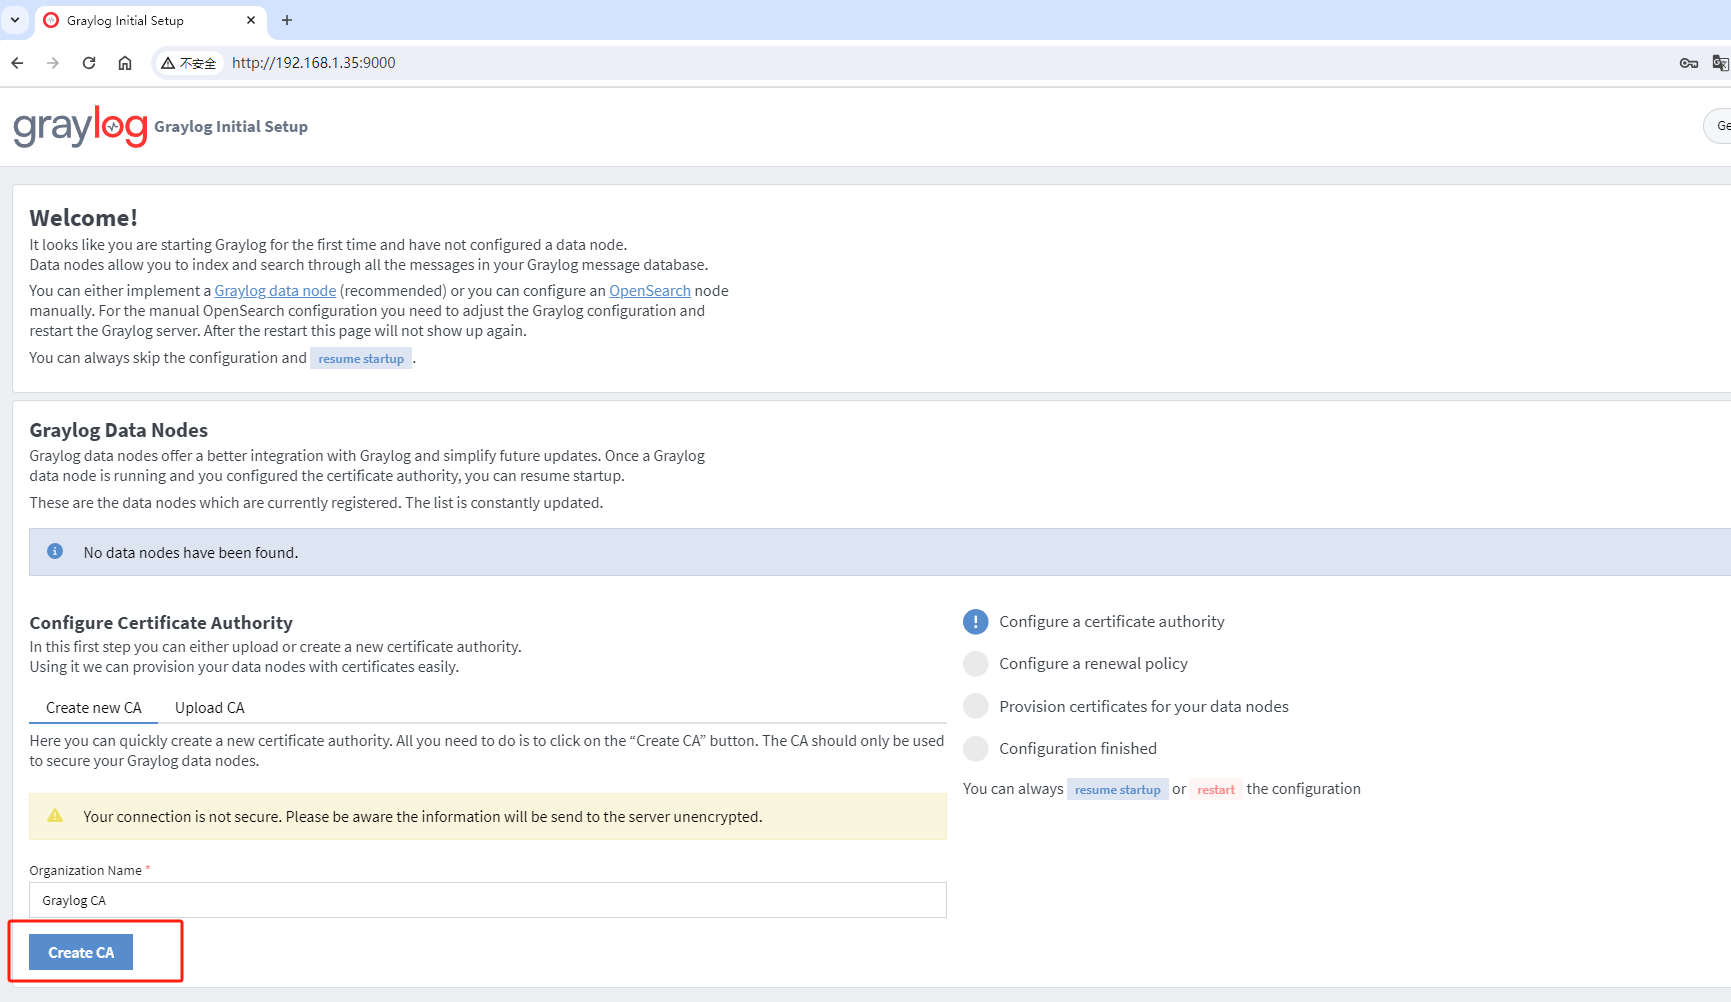This screenshot has height=1002, width=1731.
Task: Select Configure a renewal policy step
Action: (1093, 664)
